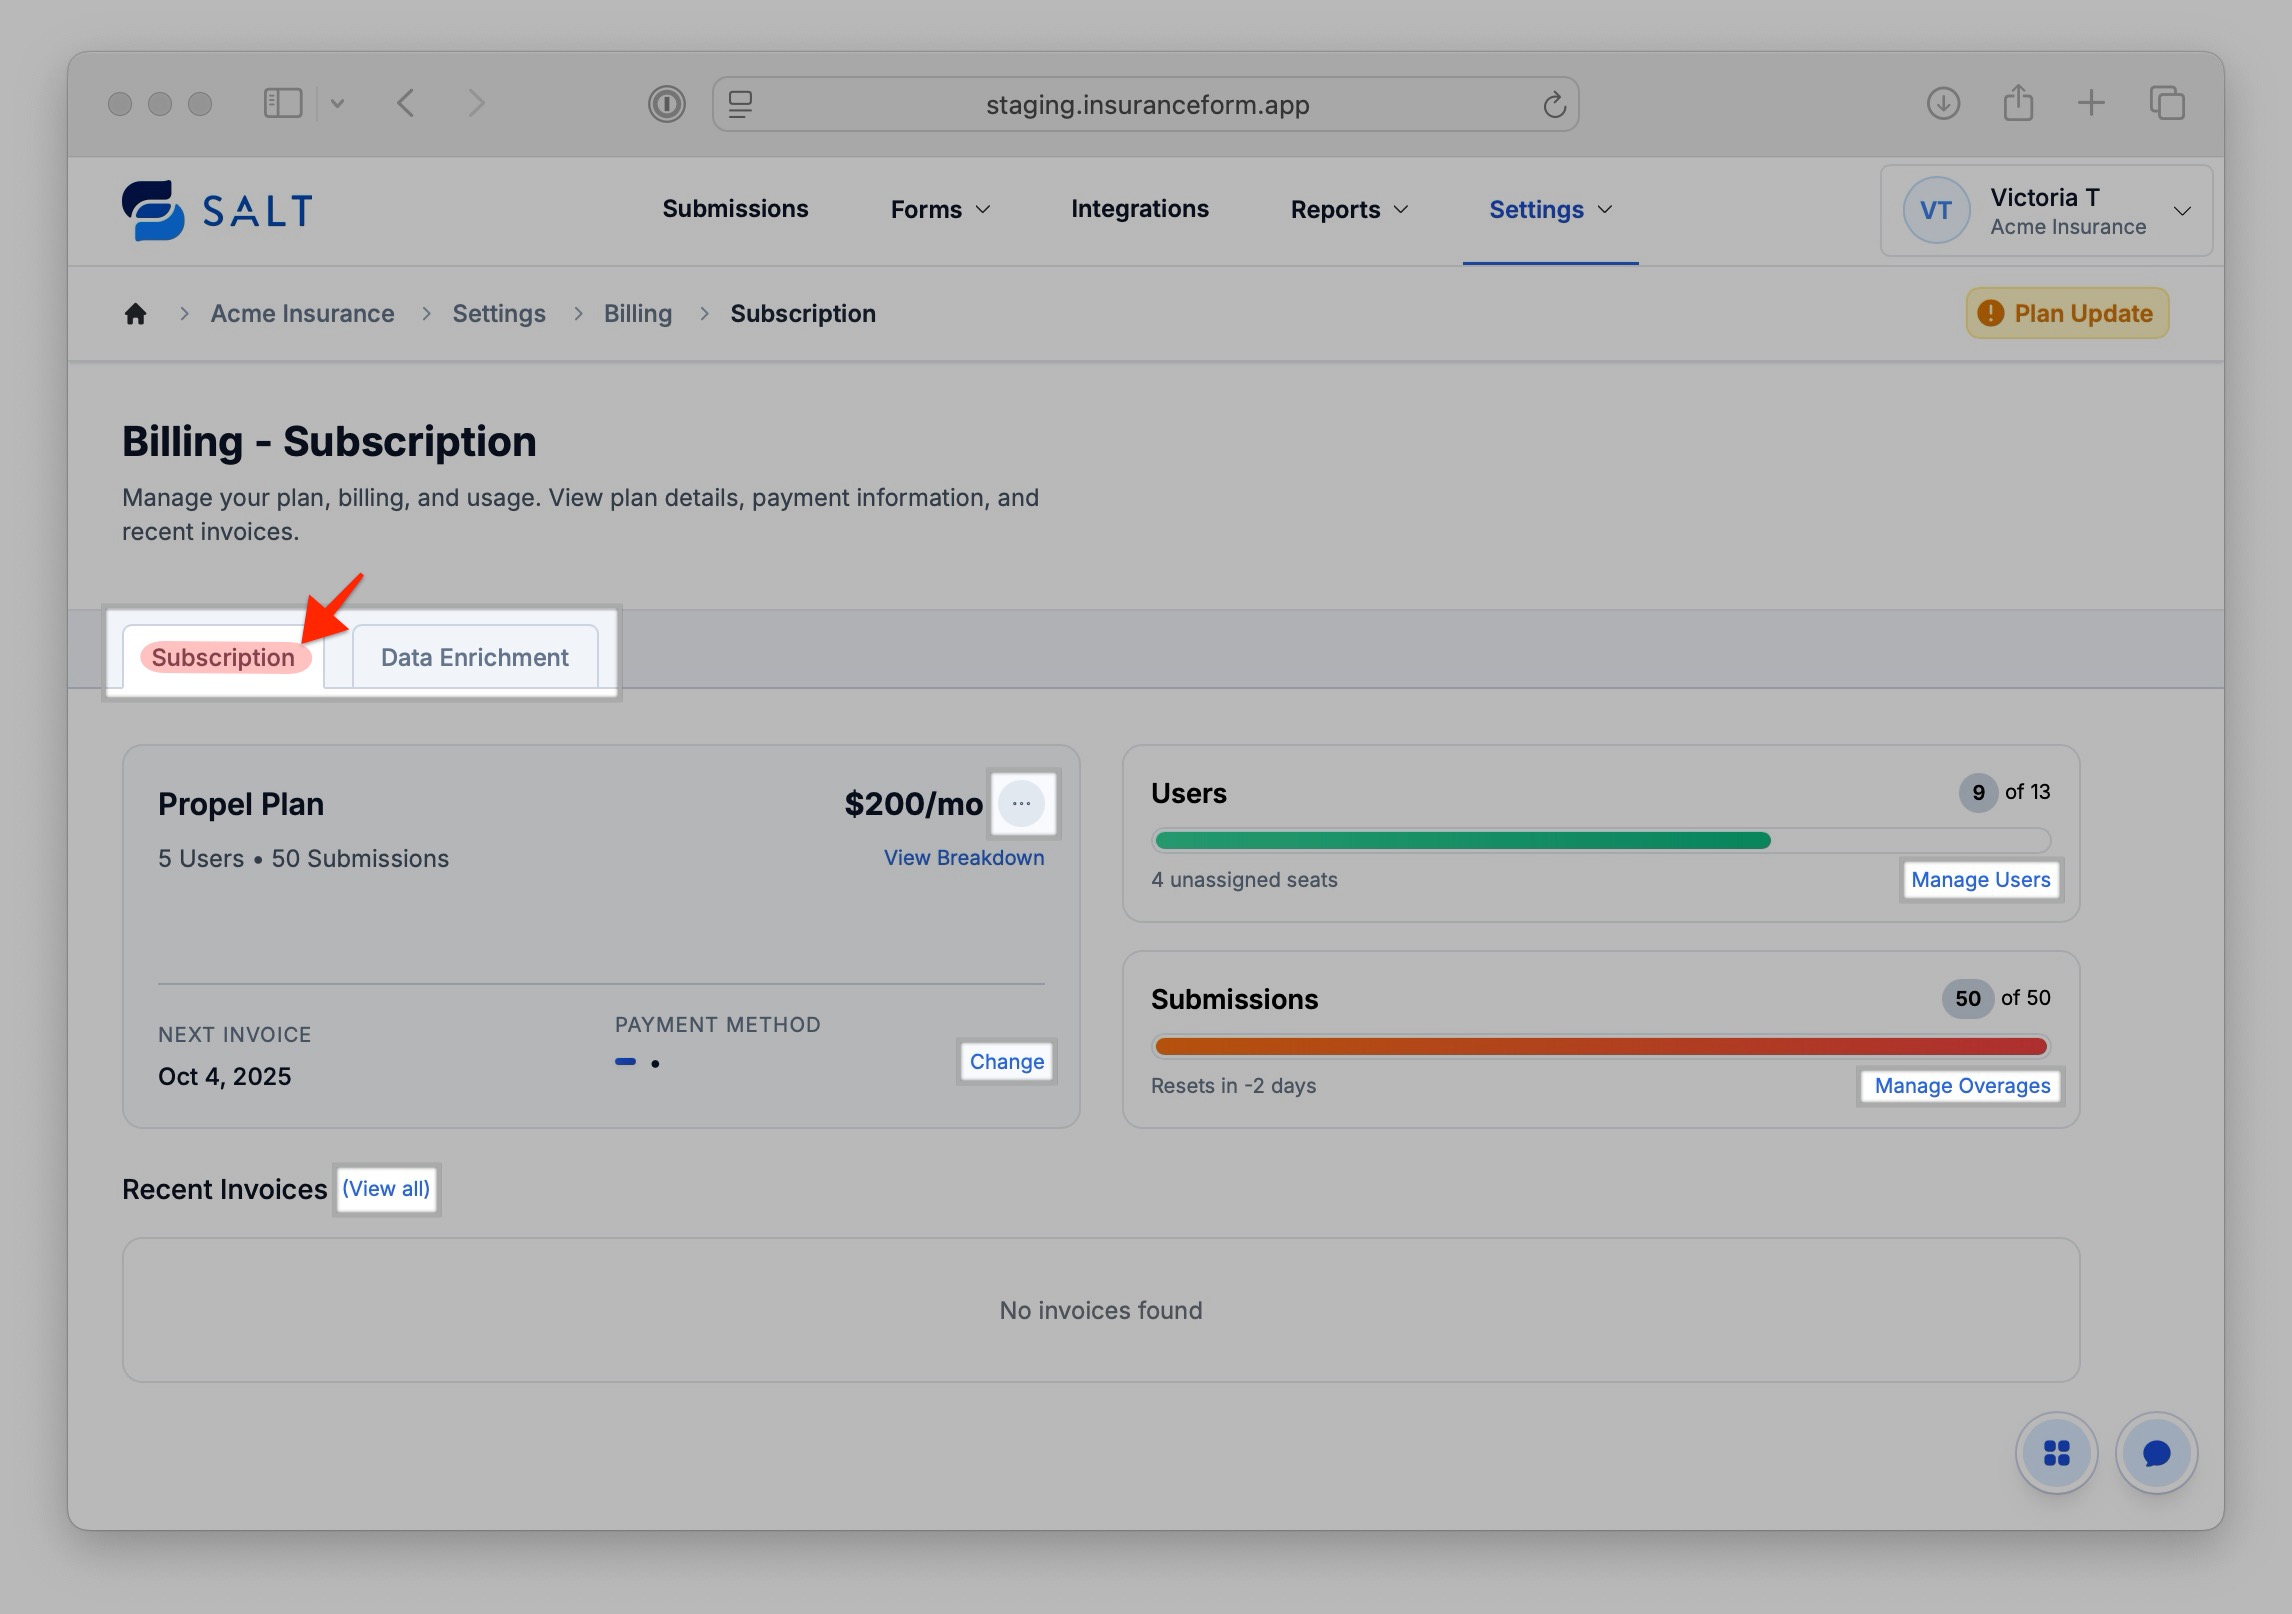Viewport: 2292px width, 1614px height.
Task: Click the Submissions usage progress bar
Action: pos(1600,1047)
